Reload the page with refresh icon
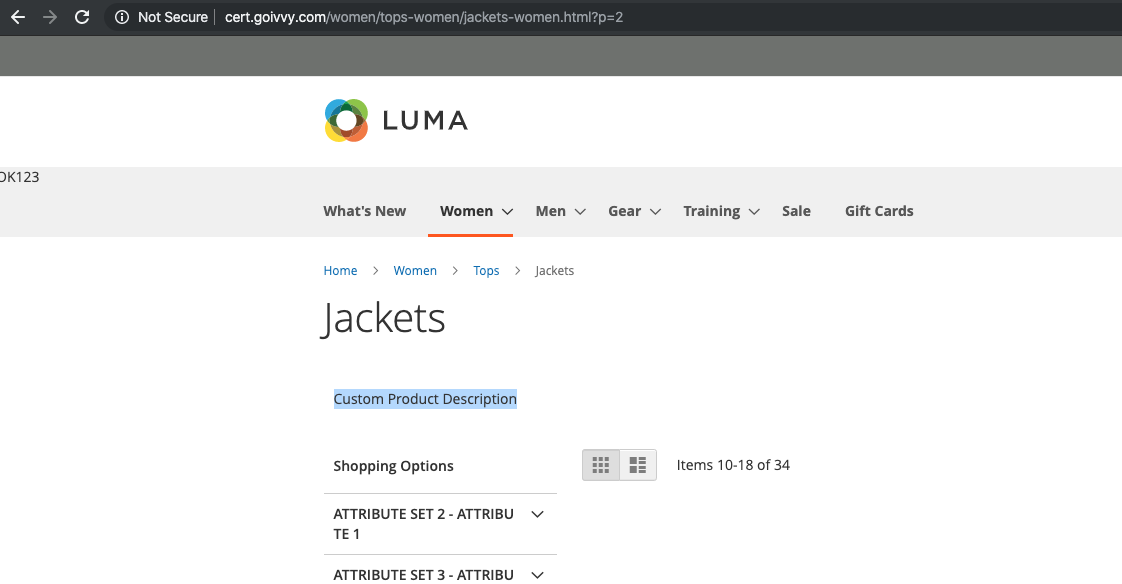The width and height of the screenshot is (1122, 584). tap(82, 17)
